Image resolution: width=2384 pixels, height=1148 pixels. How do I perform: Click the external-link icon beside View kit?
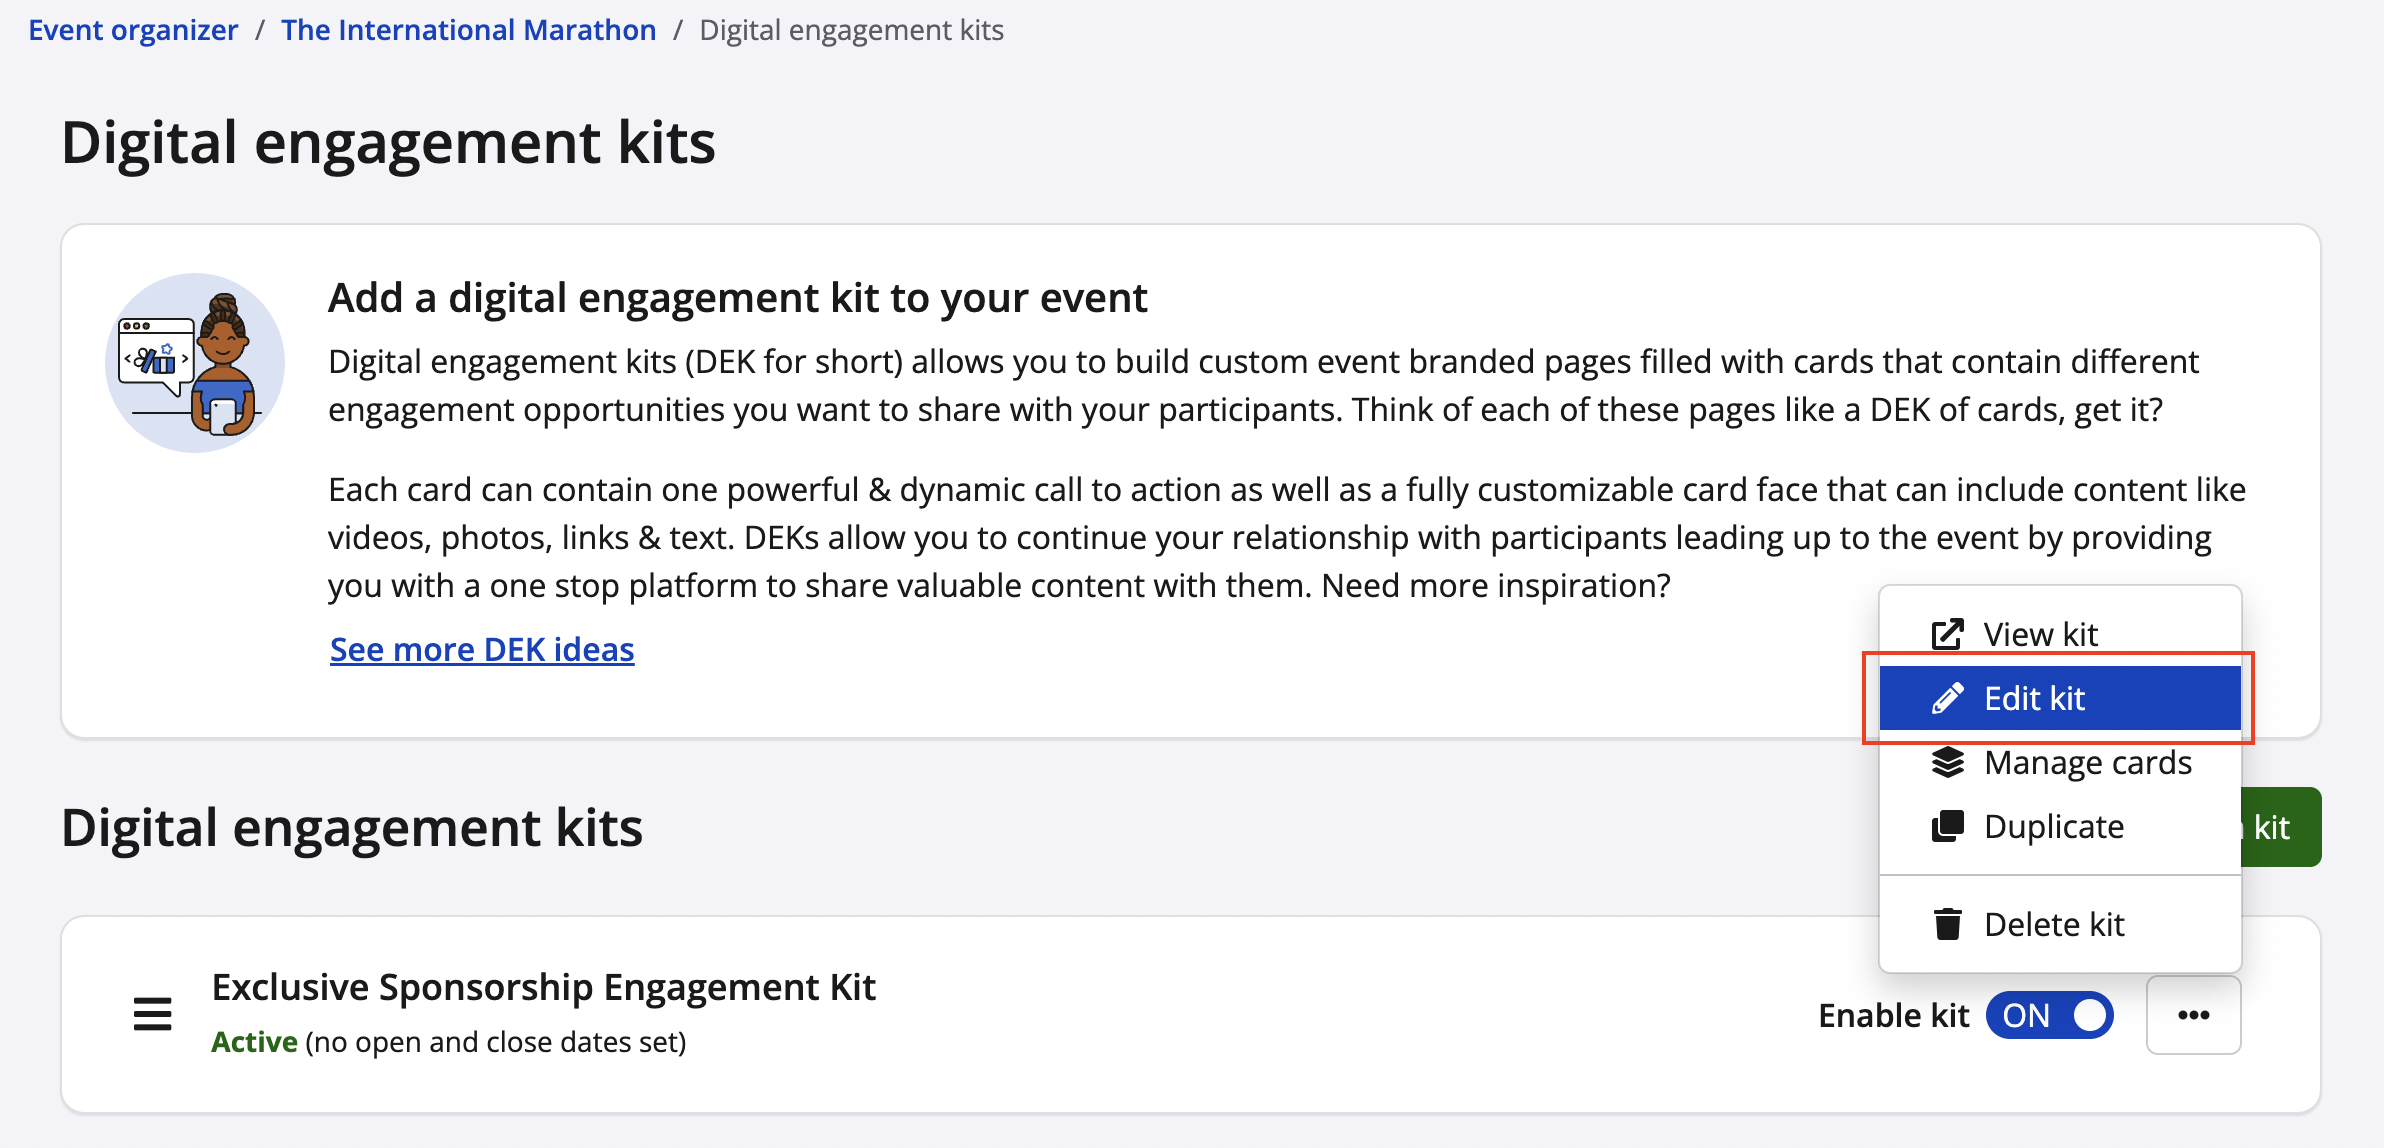point(1947,634)
